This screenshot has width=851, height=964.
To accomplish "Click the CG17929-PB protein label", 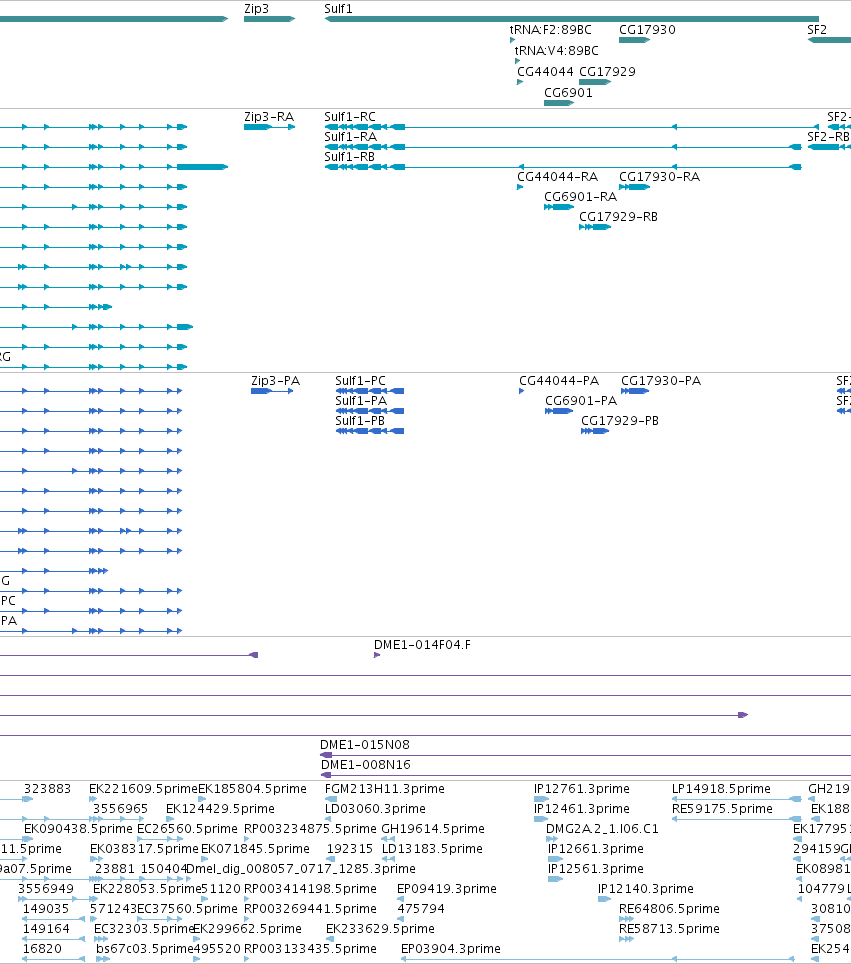I will click(620, 421).
